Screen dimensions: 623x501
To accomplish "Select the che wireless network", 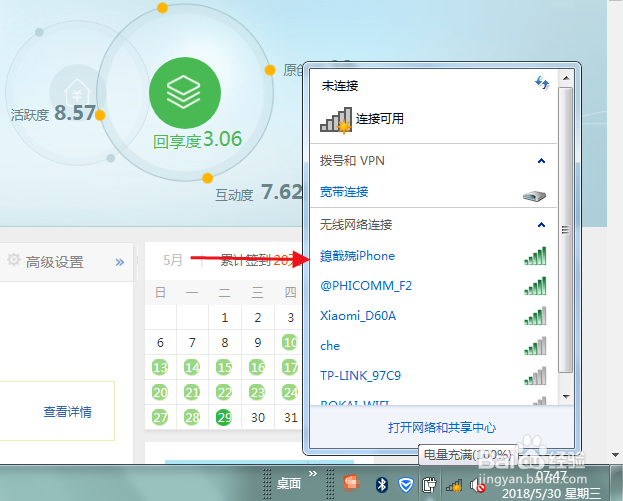I will pos(330,346).
